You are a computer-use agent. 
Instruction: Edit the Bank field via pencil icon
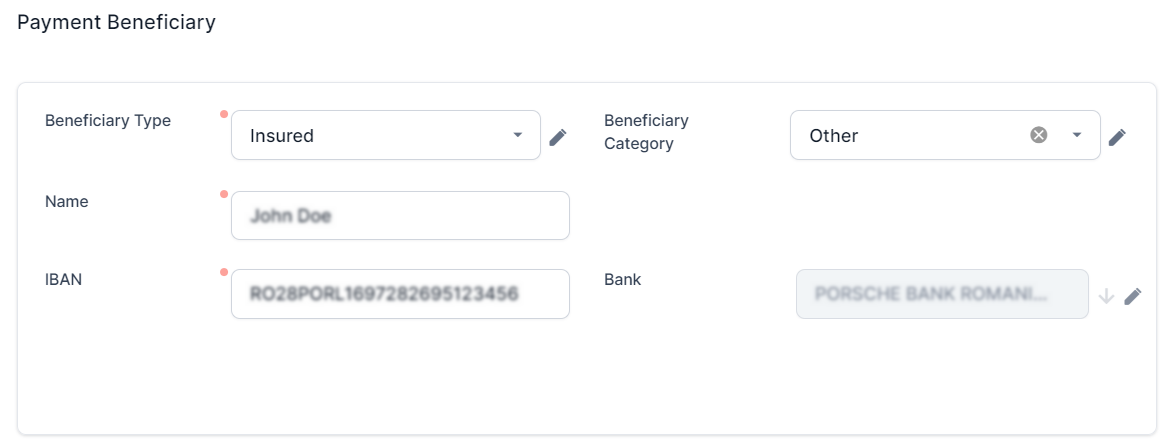tap(1132, 296)
